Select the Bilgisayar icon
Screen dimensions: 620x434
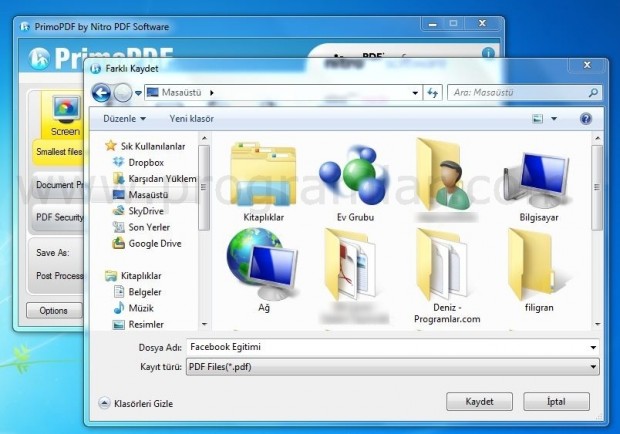539,184
